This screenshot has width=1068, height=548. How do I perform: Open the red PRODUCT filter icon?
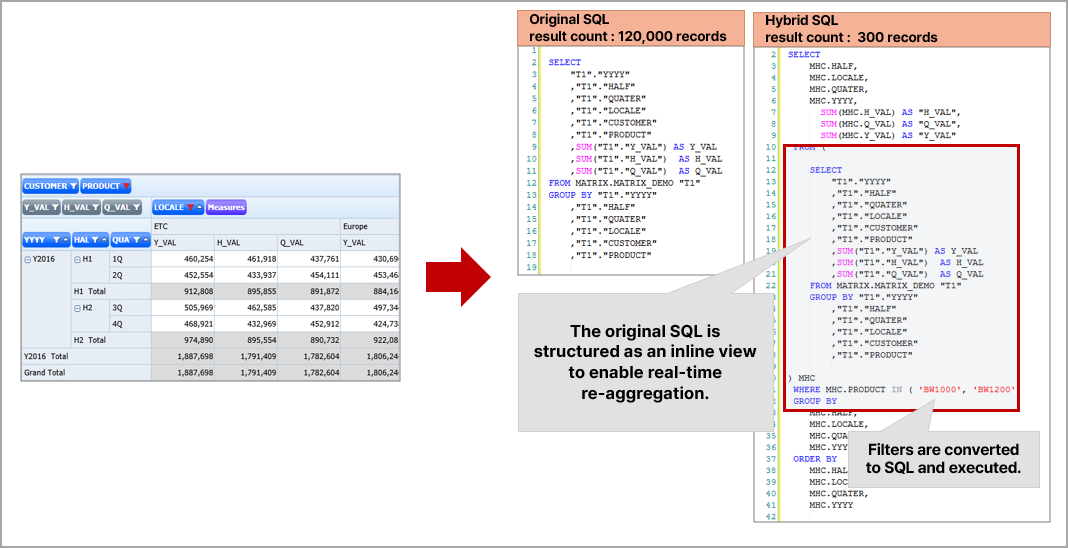click(x=126, y=186)
